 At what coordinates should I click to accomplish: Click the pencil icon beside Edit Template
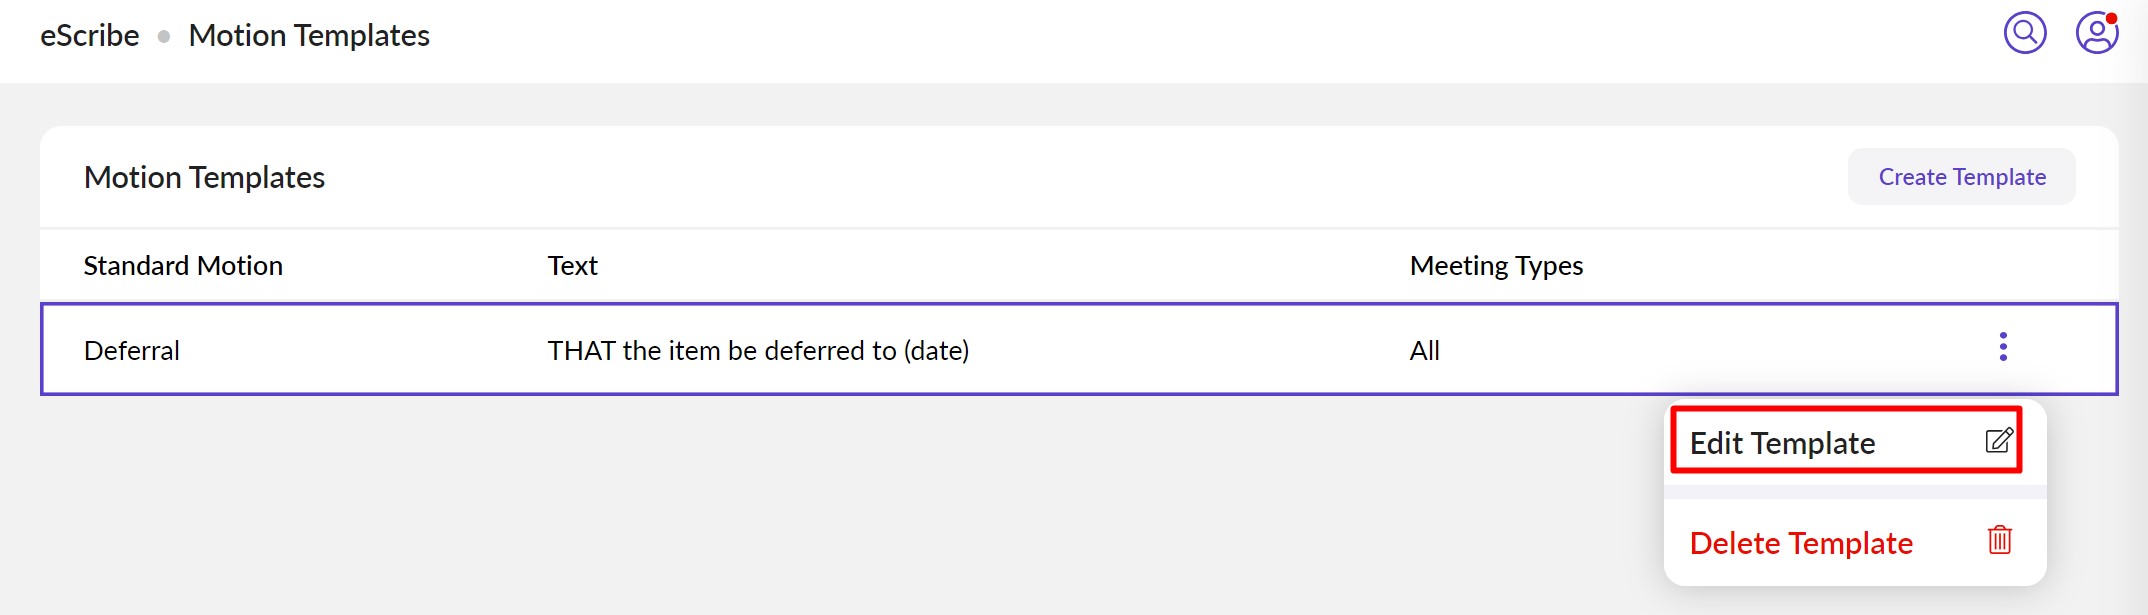pyautogui.click(x=1999, y=441)
